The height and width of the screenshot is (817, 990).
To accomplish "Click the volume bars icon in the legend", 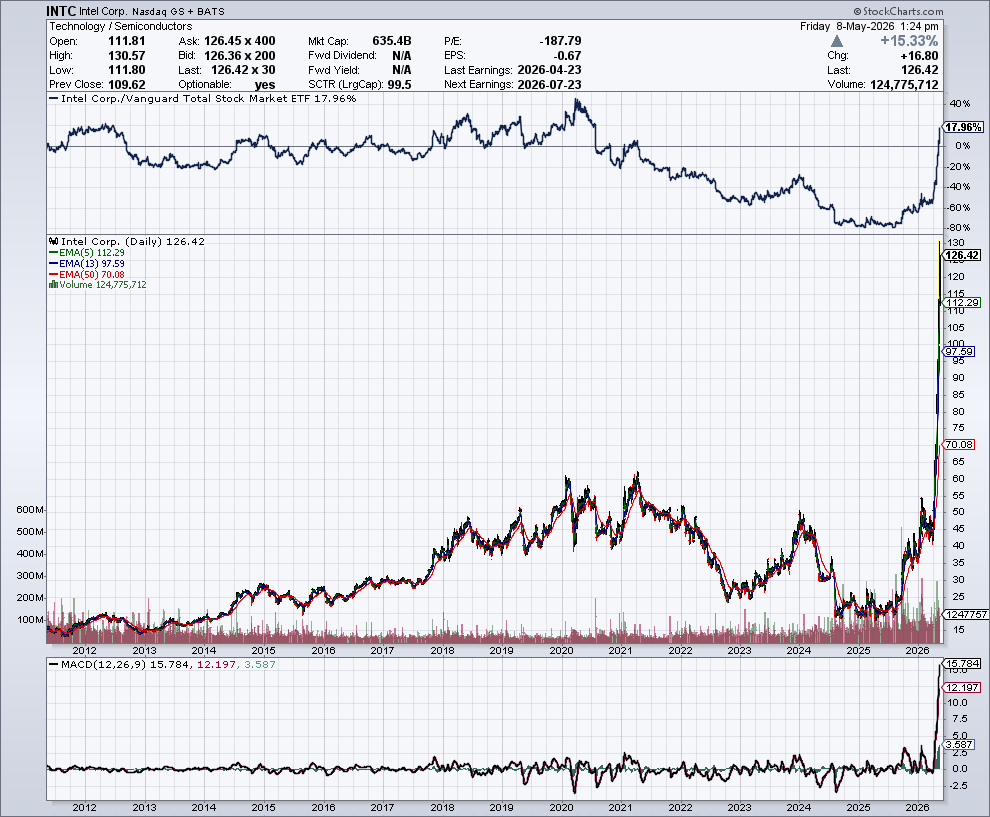I will pyautogui.click(x=54, y=285).
